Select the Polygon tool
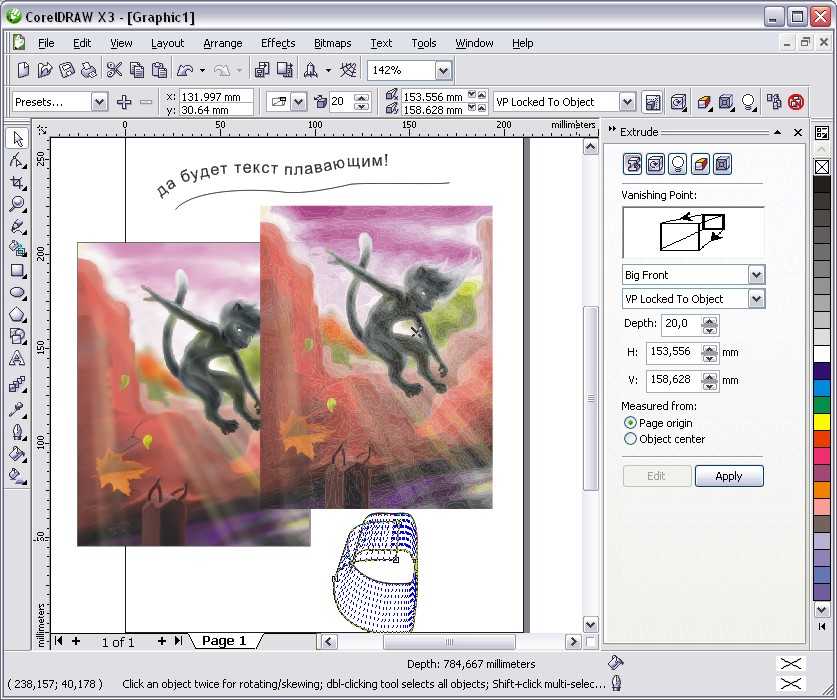837x700 pixels. coord(18,314)
